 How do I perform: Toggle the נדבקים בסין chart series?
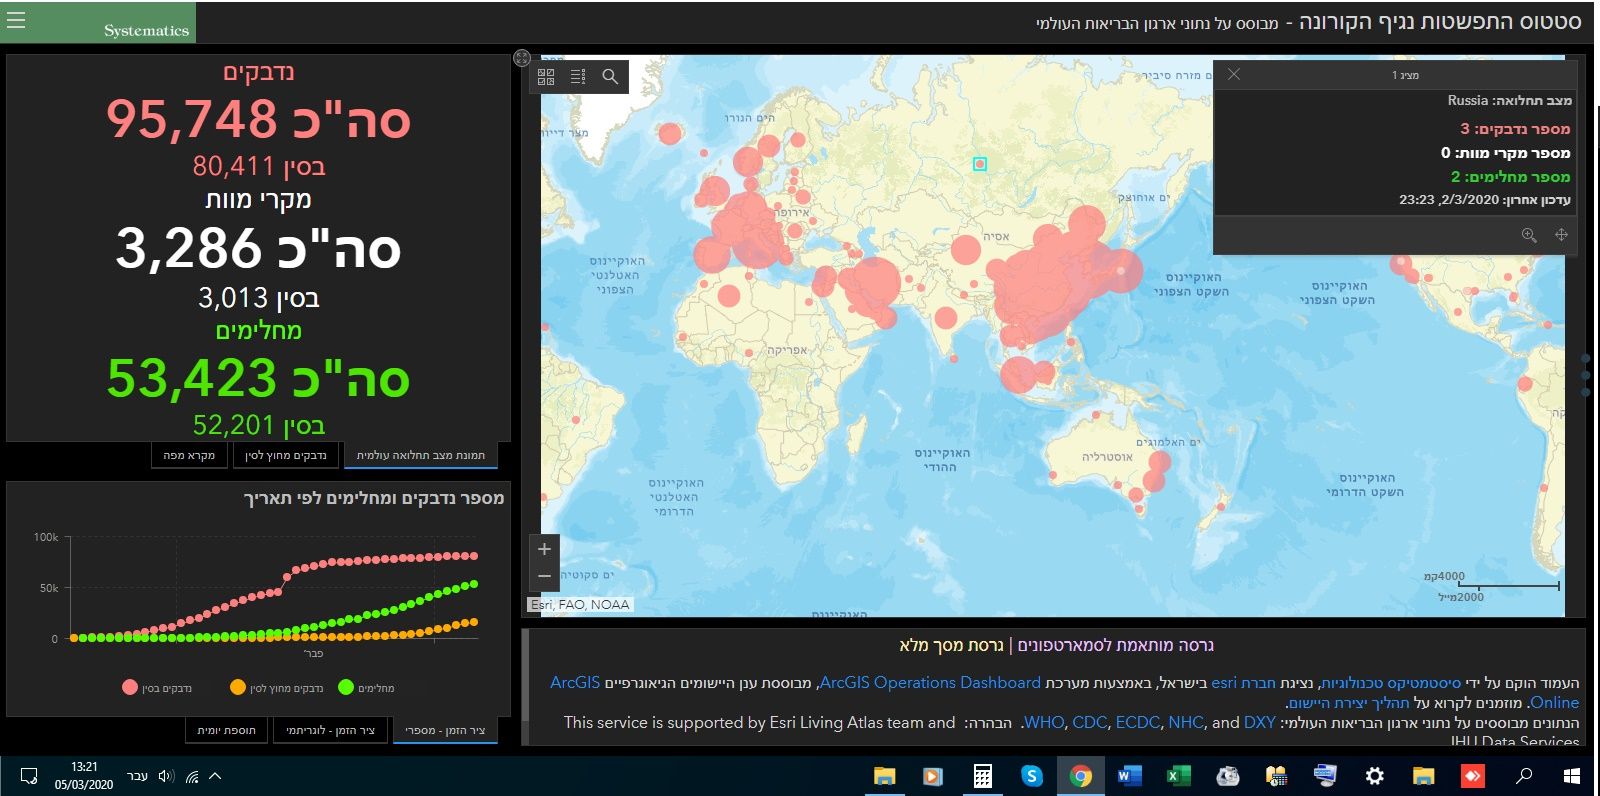pyautogui.click(x=157, y=688)
